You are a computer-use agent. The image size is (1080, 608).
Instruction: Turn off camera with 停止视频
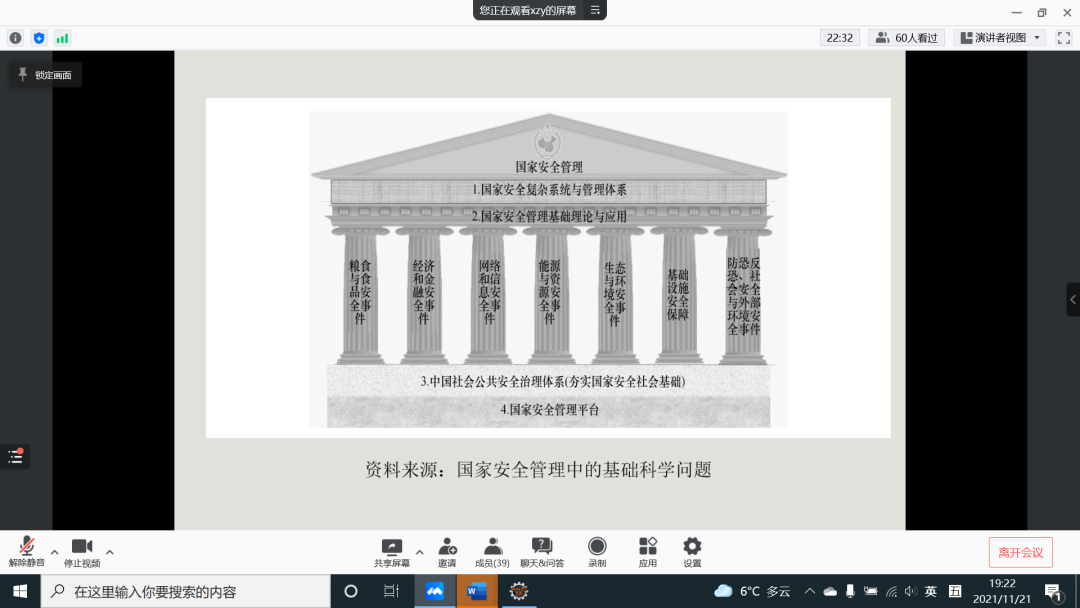82,552
